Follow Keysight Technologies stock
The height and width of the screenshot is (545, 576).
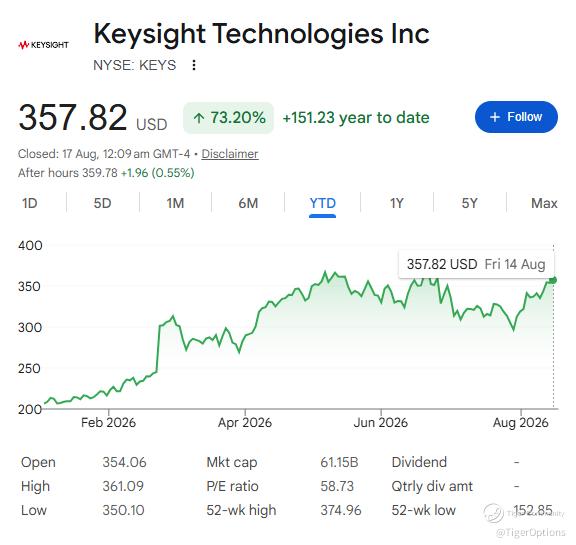(516, 117)
